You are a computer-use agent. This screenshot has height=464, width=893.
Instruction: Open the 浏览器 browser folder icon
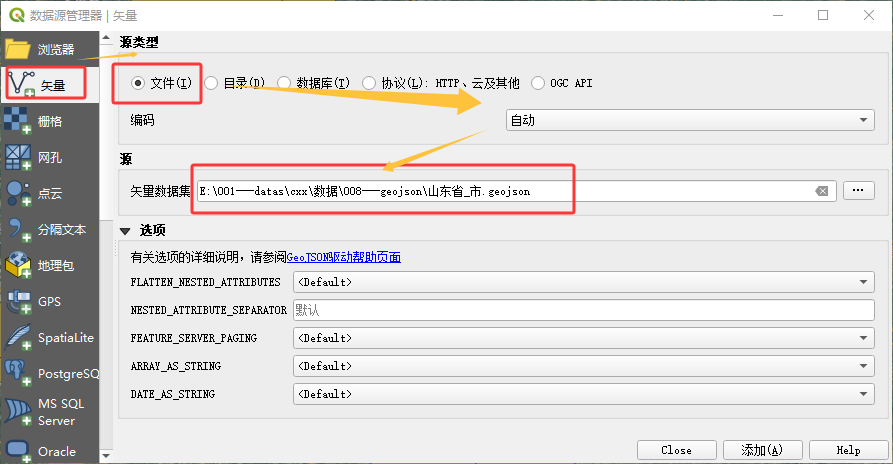tap(17, 49)
